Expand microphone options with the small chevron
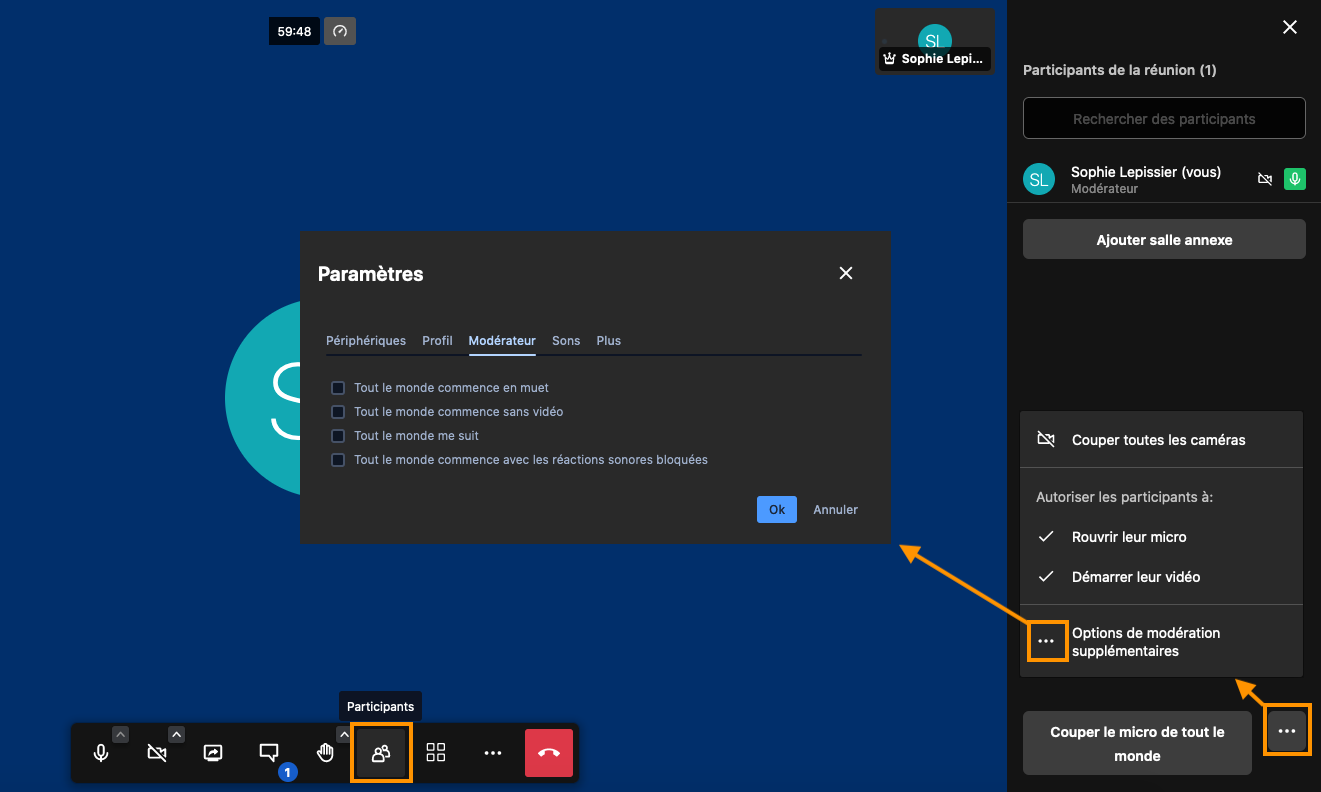Viewport: 1321px width, 792px height. 120,735
